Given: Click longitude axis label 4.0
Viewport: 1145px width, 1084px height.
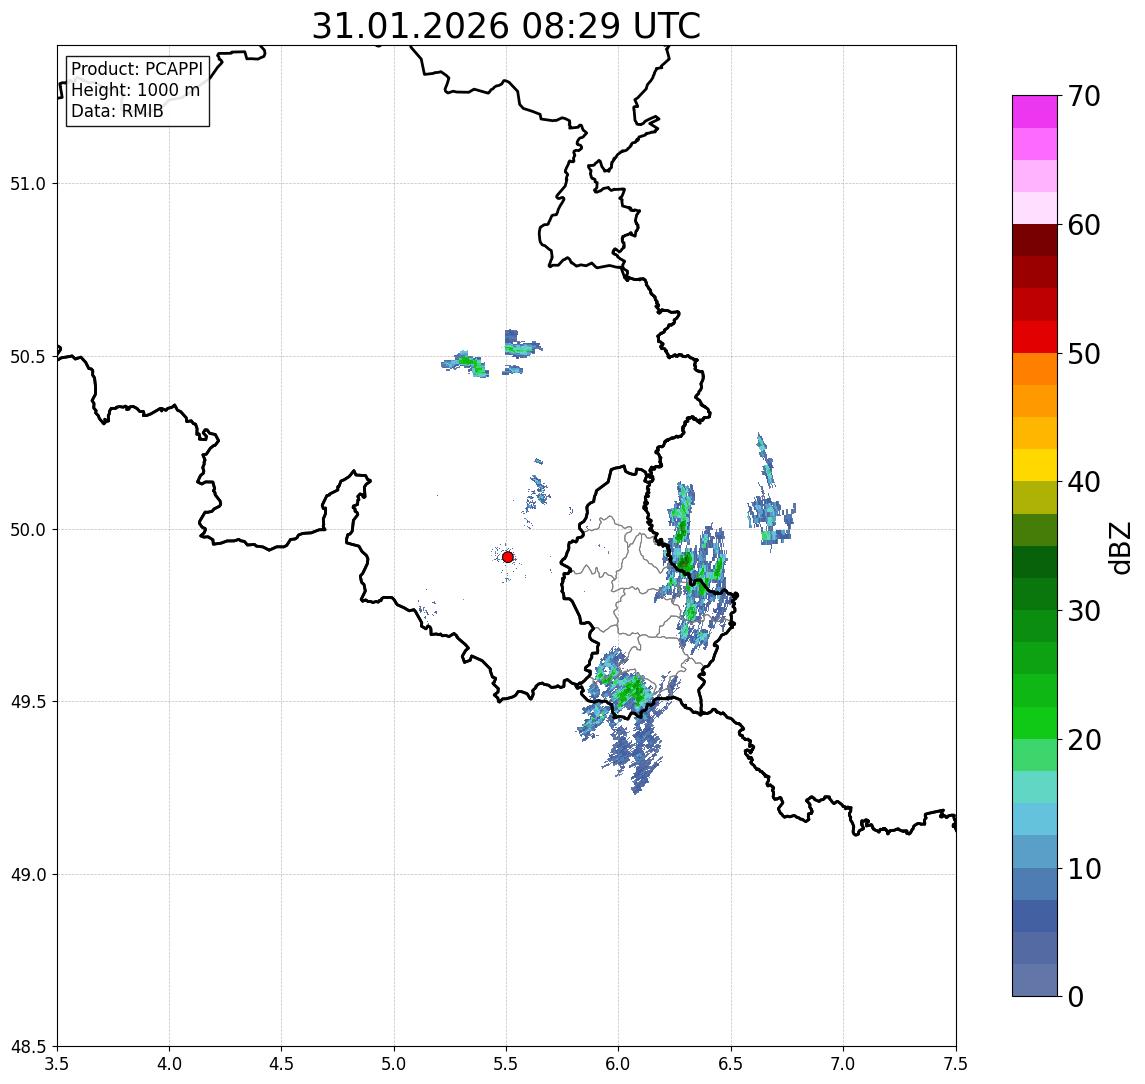Looking at the screenshot, I should pos(169,1064).
